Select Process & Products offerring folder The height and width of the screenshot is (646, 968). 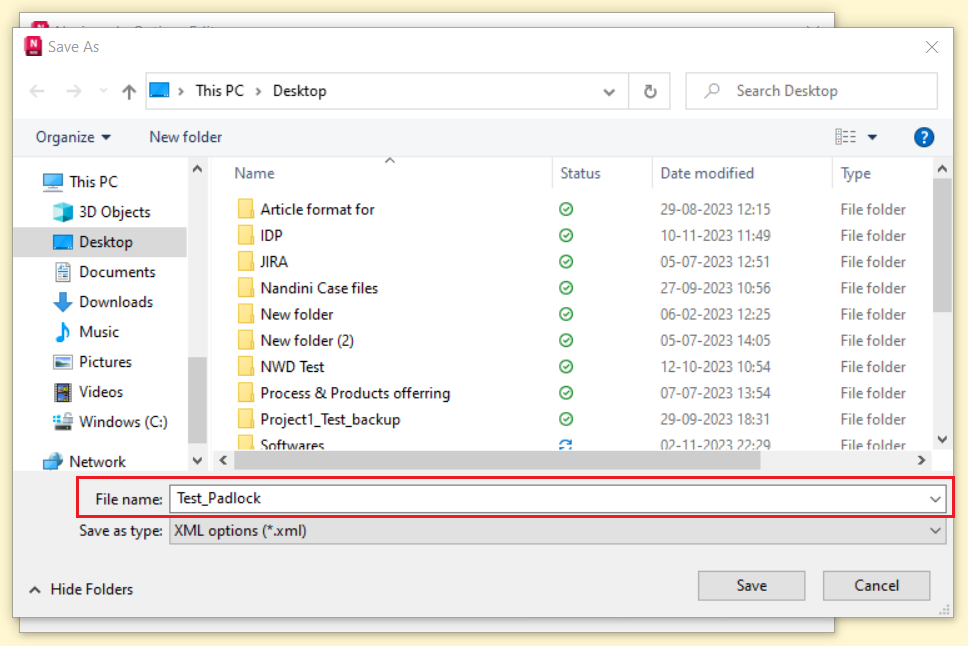[355, 393]
